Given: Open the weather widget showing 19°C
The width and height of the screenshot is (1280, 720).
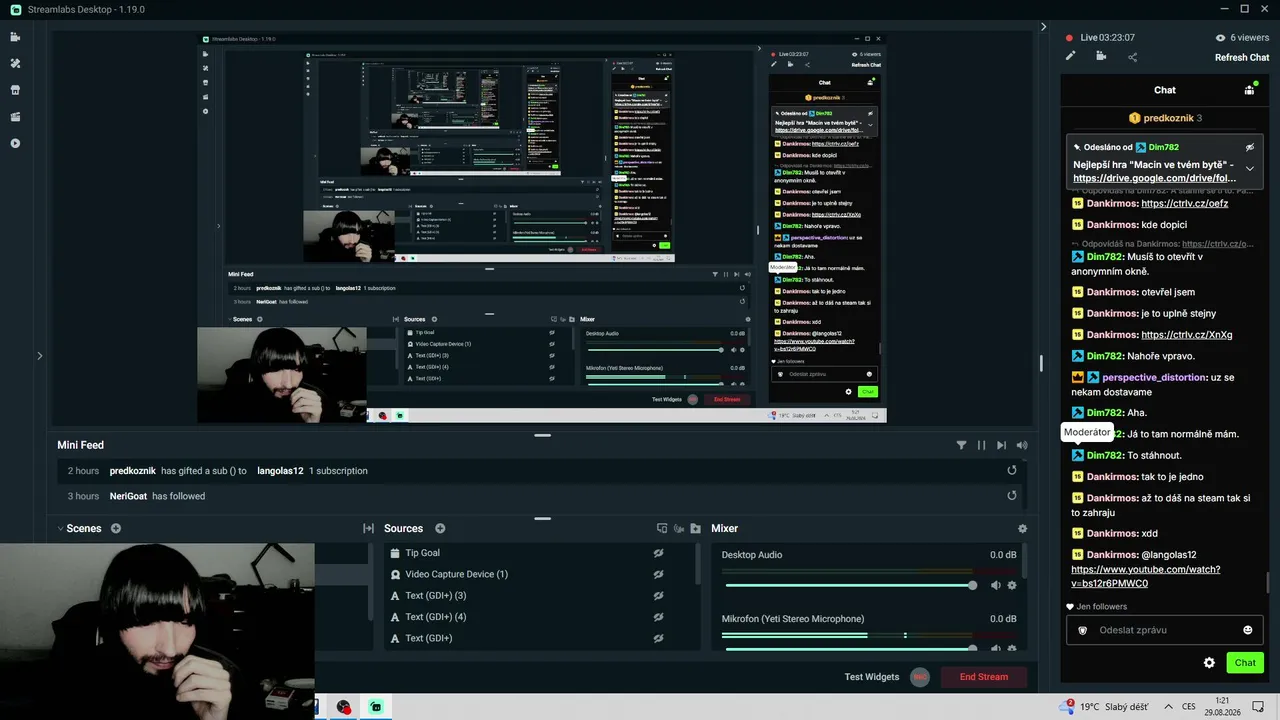Looking at the screenshot, I should (x=1106, y=707).
